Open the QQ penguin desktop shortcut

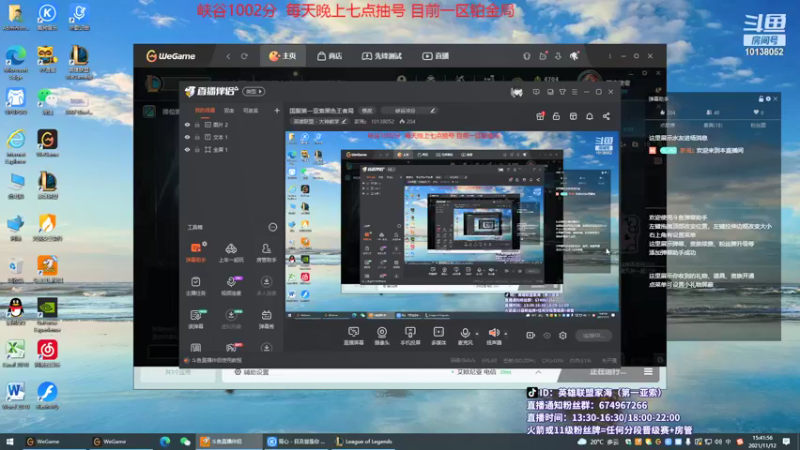[15, 312]
